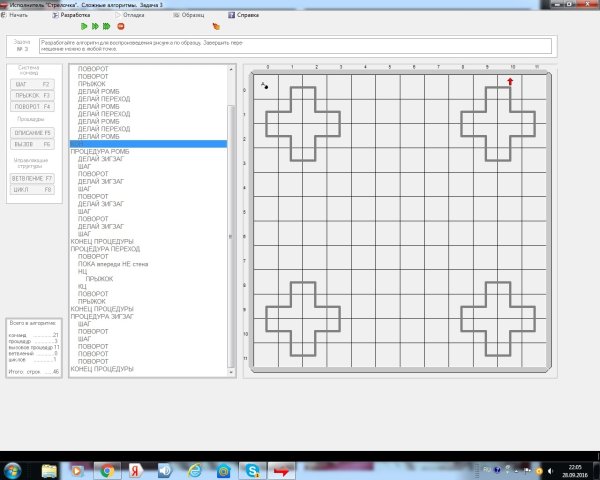This screenshot has width=600, height=480.
Task: Click the double green arrow run button
Action: (x=95, y=27)
